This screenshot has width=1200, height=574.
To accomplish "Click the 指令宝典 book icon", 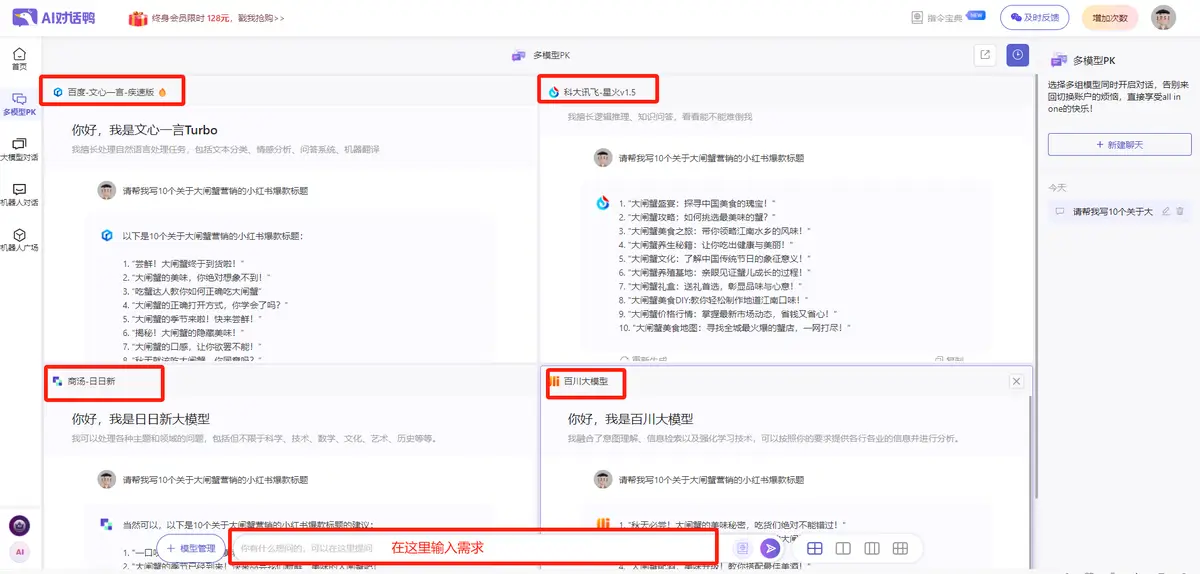I will click(917, 18).
